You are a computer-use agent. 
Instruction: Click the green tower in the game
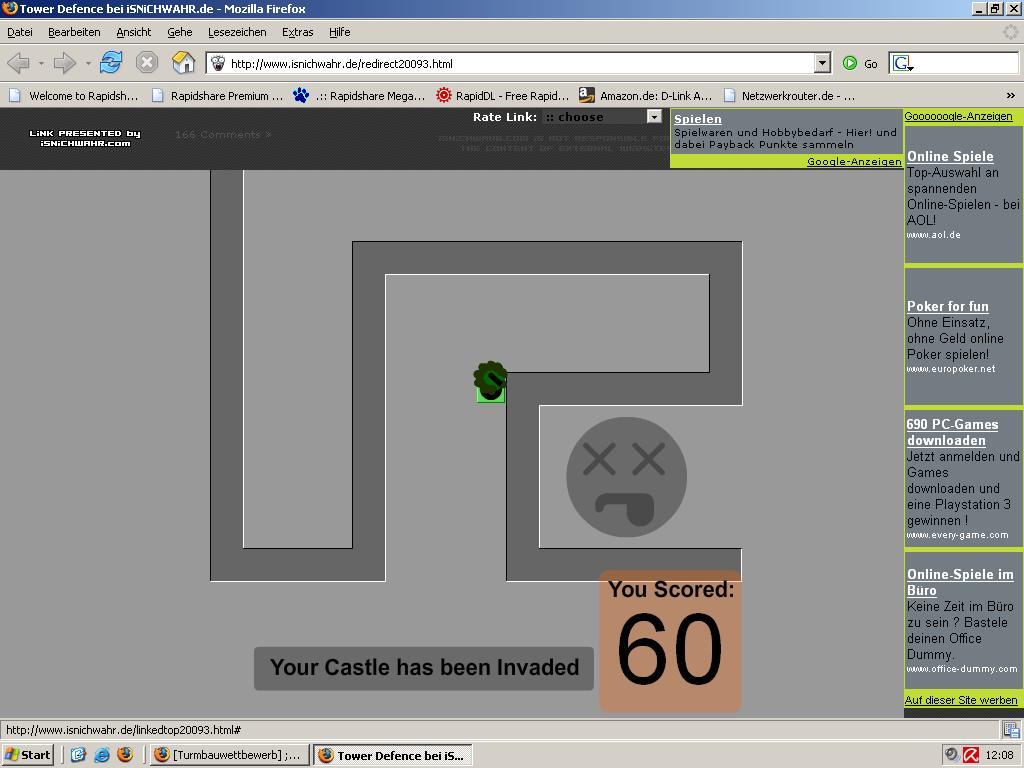coord(490,383)
